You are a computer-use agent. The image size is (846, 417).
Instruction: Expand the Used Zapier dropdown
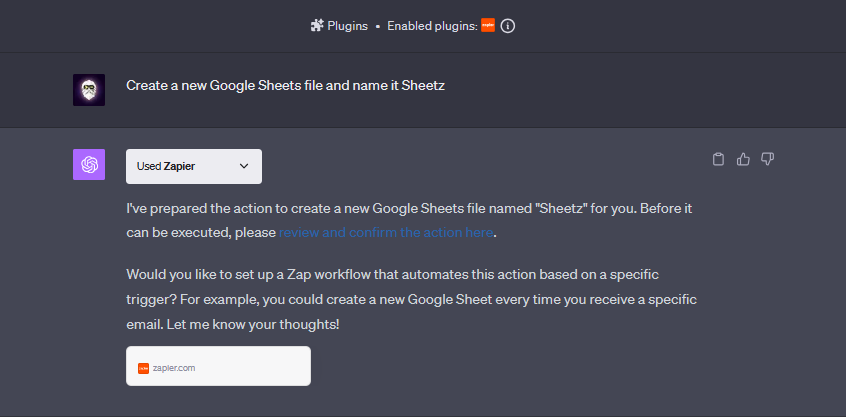click(194, 166)
